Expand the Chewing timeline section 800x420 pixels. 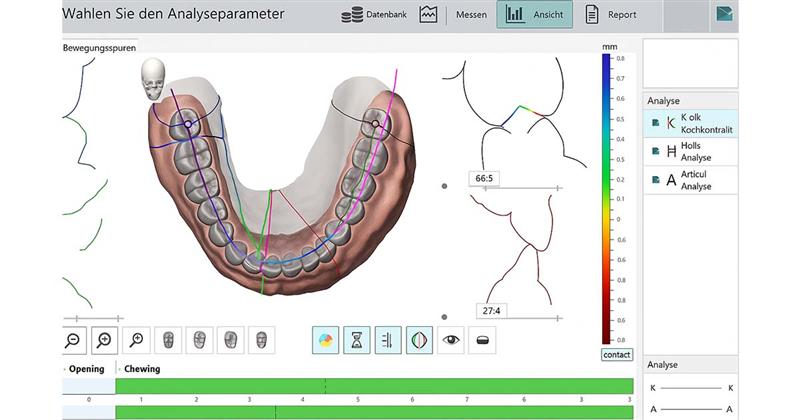coord(140,369)
